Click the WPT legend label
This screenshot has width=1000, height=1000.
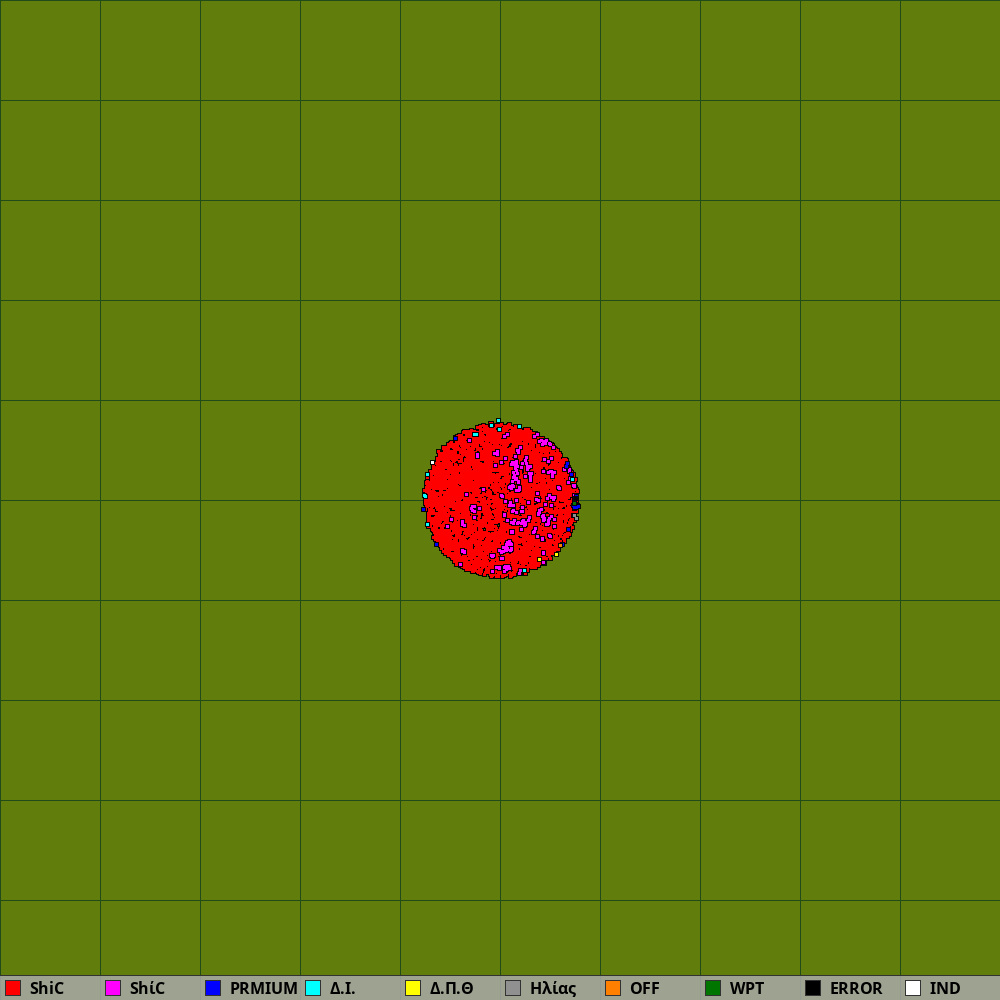pos(746,988)
